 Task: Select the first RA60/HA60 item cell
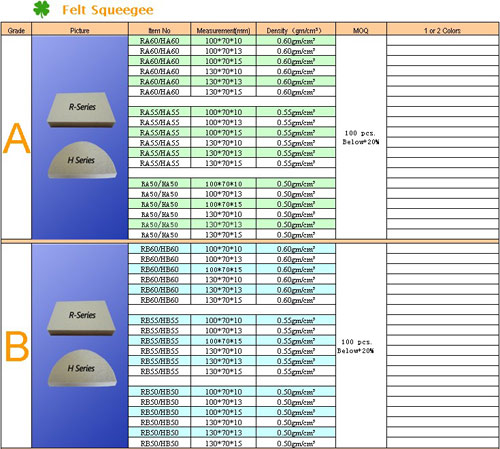160,41
